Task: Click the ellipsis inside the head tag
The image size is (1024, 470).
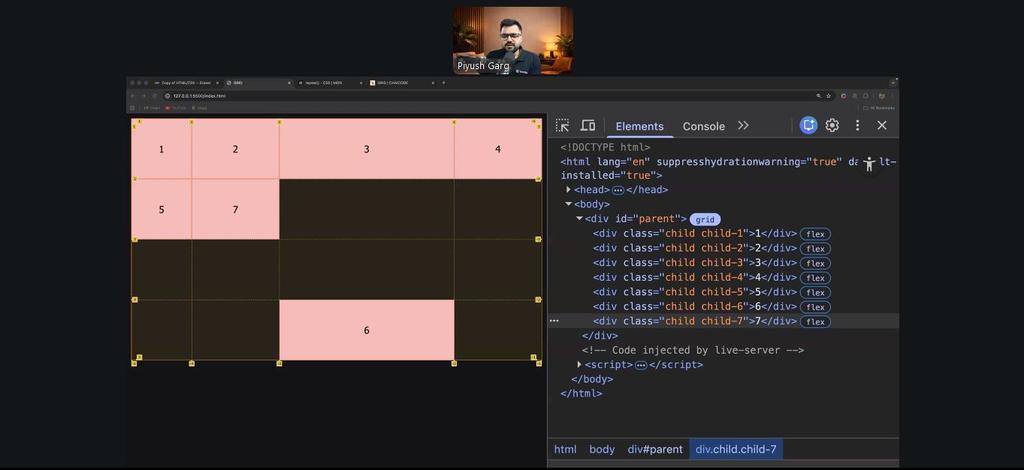Action: 618,190
